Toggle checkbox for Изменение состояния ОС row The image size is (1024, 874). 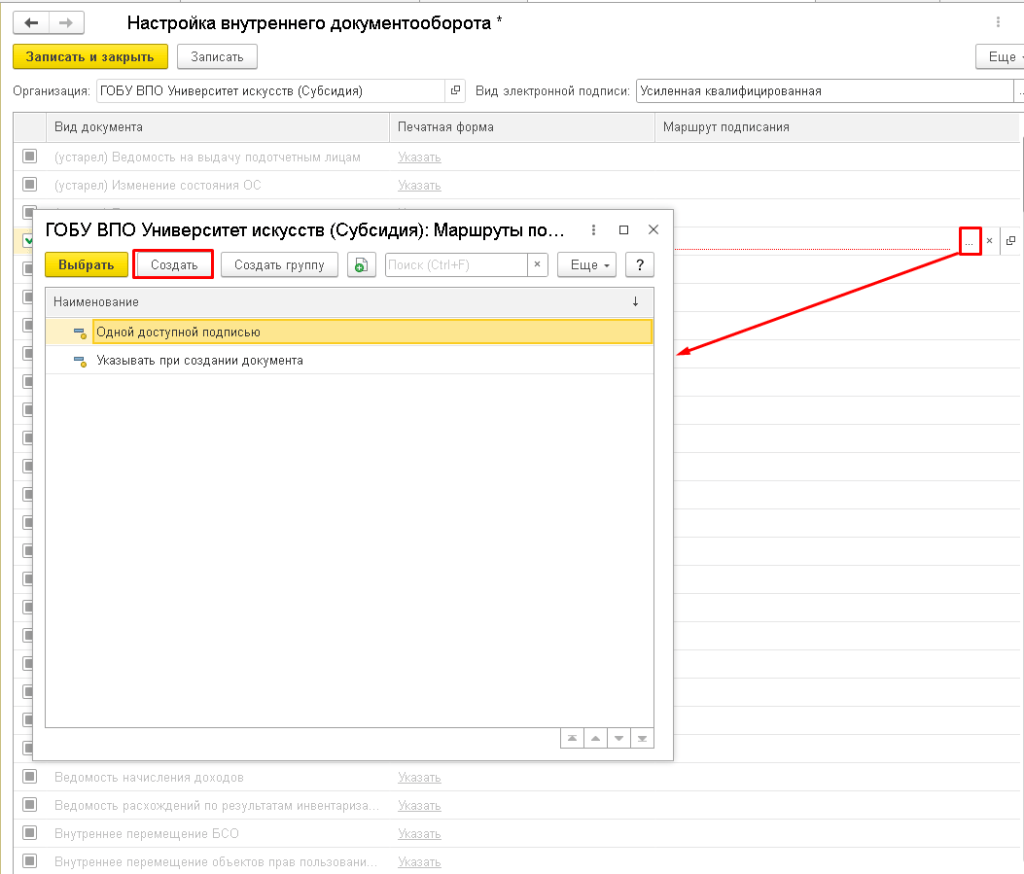(29, 185)
